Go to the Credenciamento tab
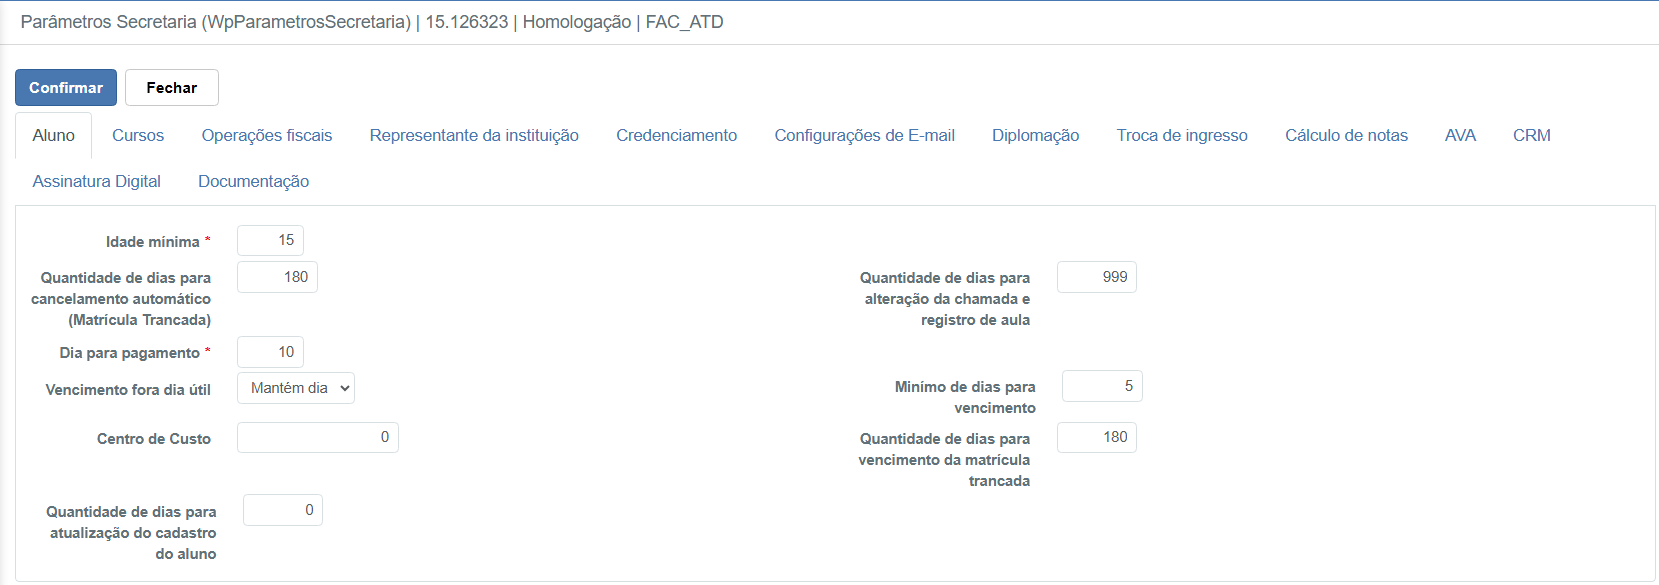The height and width of the screenshot is (585, 1659). pyautogui.click(x=676, y=136)
